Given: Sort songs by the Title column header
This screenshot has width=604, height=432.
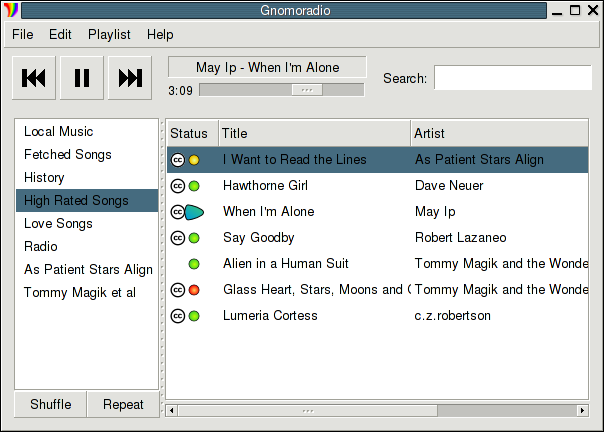Looking at the screenshot, I should pyautogui.click(x=315, y=133).
